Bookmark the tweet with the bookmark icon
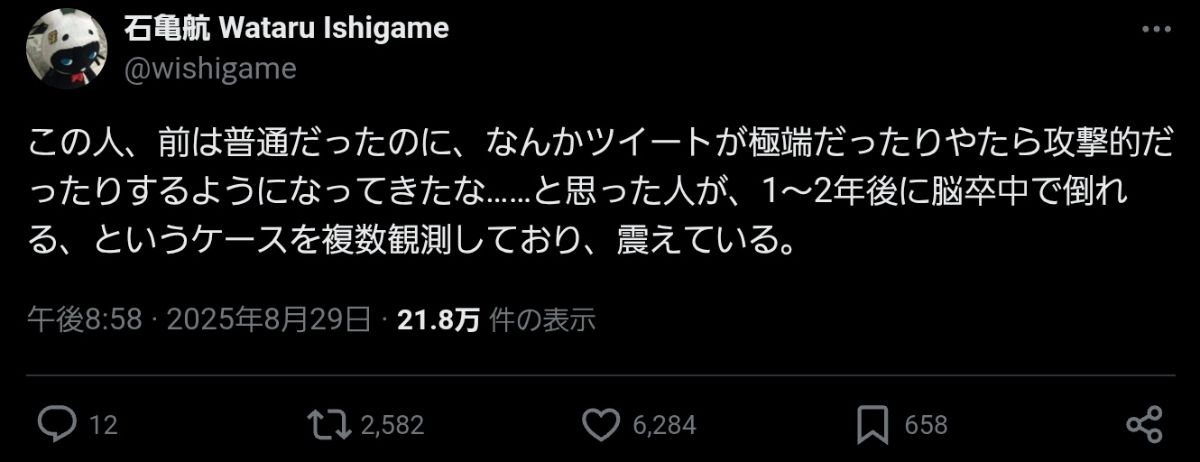 [x=874, y=424]
